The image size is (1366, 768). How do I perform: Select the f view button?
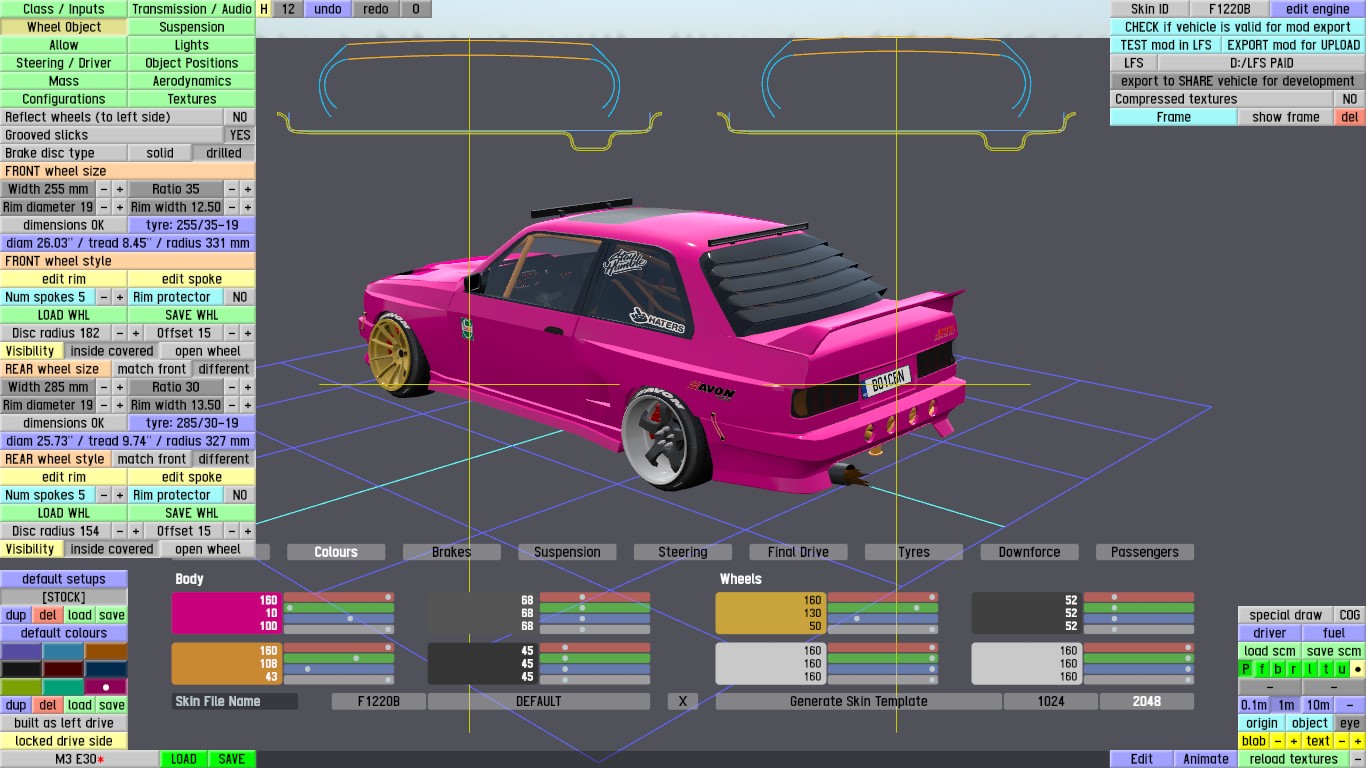click(1262, 669)
